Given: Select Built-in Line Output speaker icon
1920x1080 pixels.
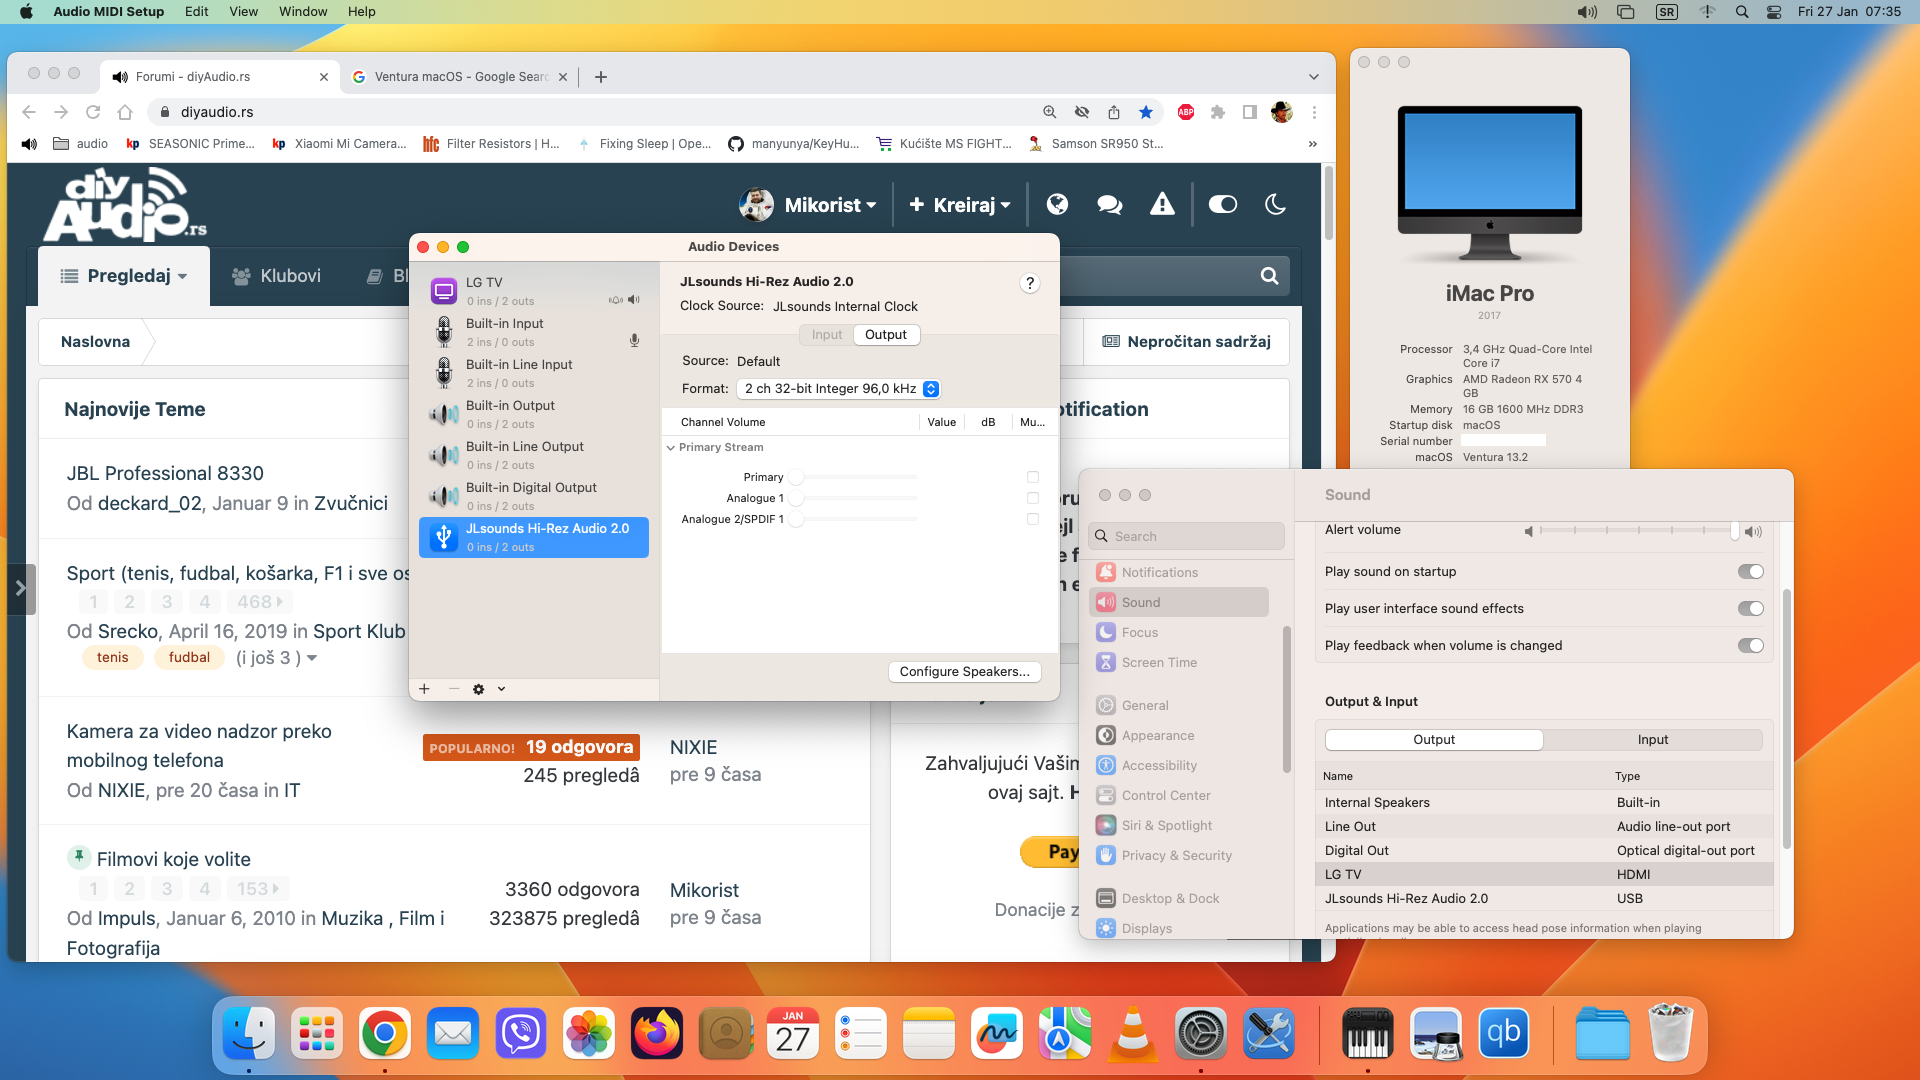Looking at the screenshot, I should (444, 455).
